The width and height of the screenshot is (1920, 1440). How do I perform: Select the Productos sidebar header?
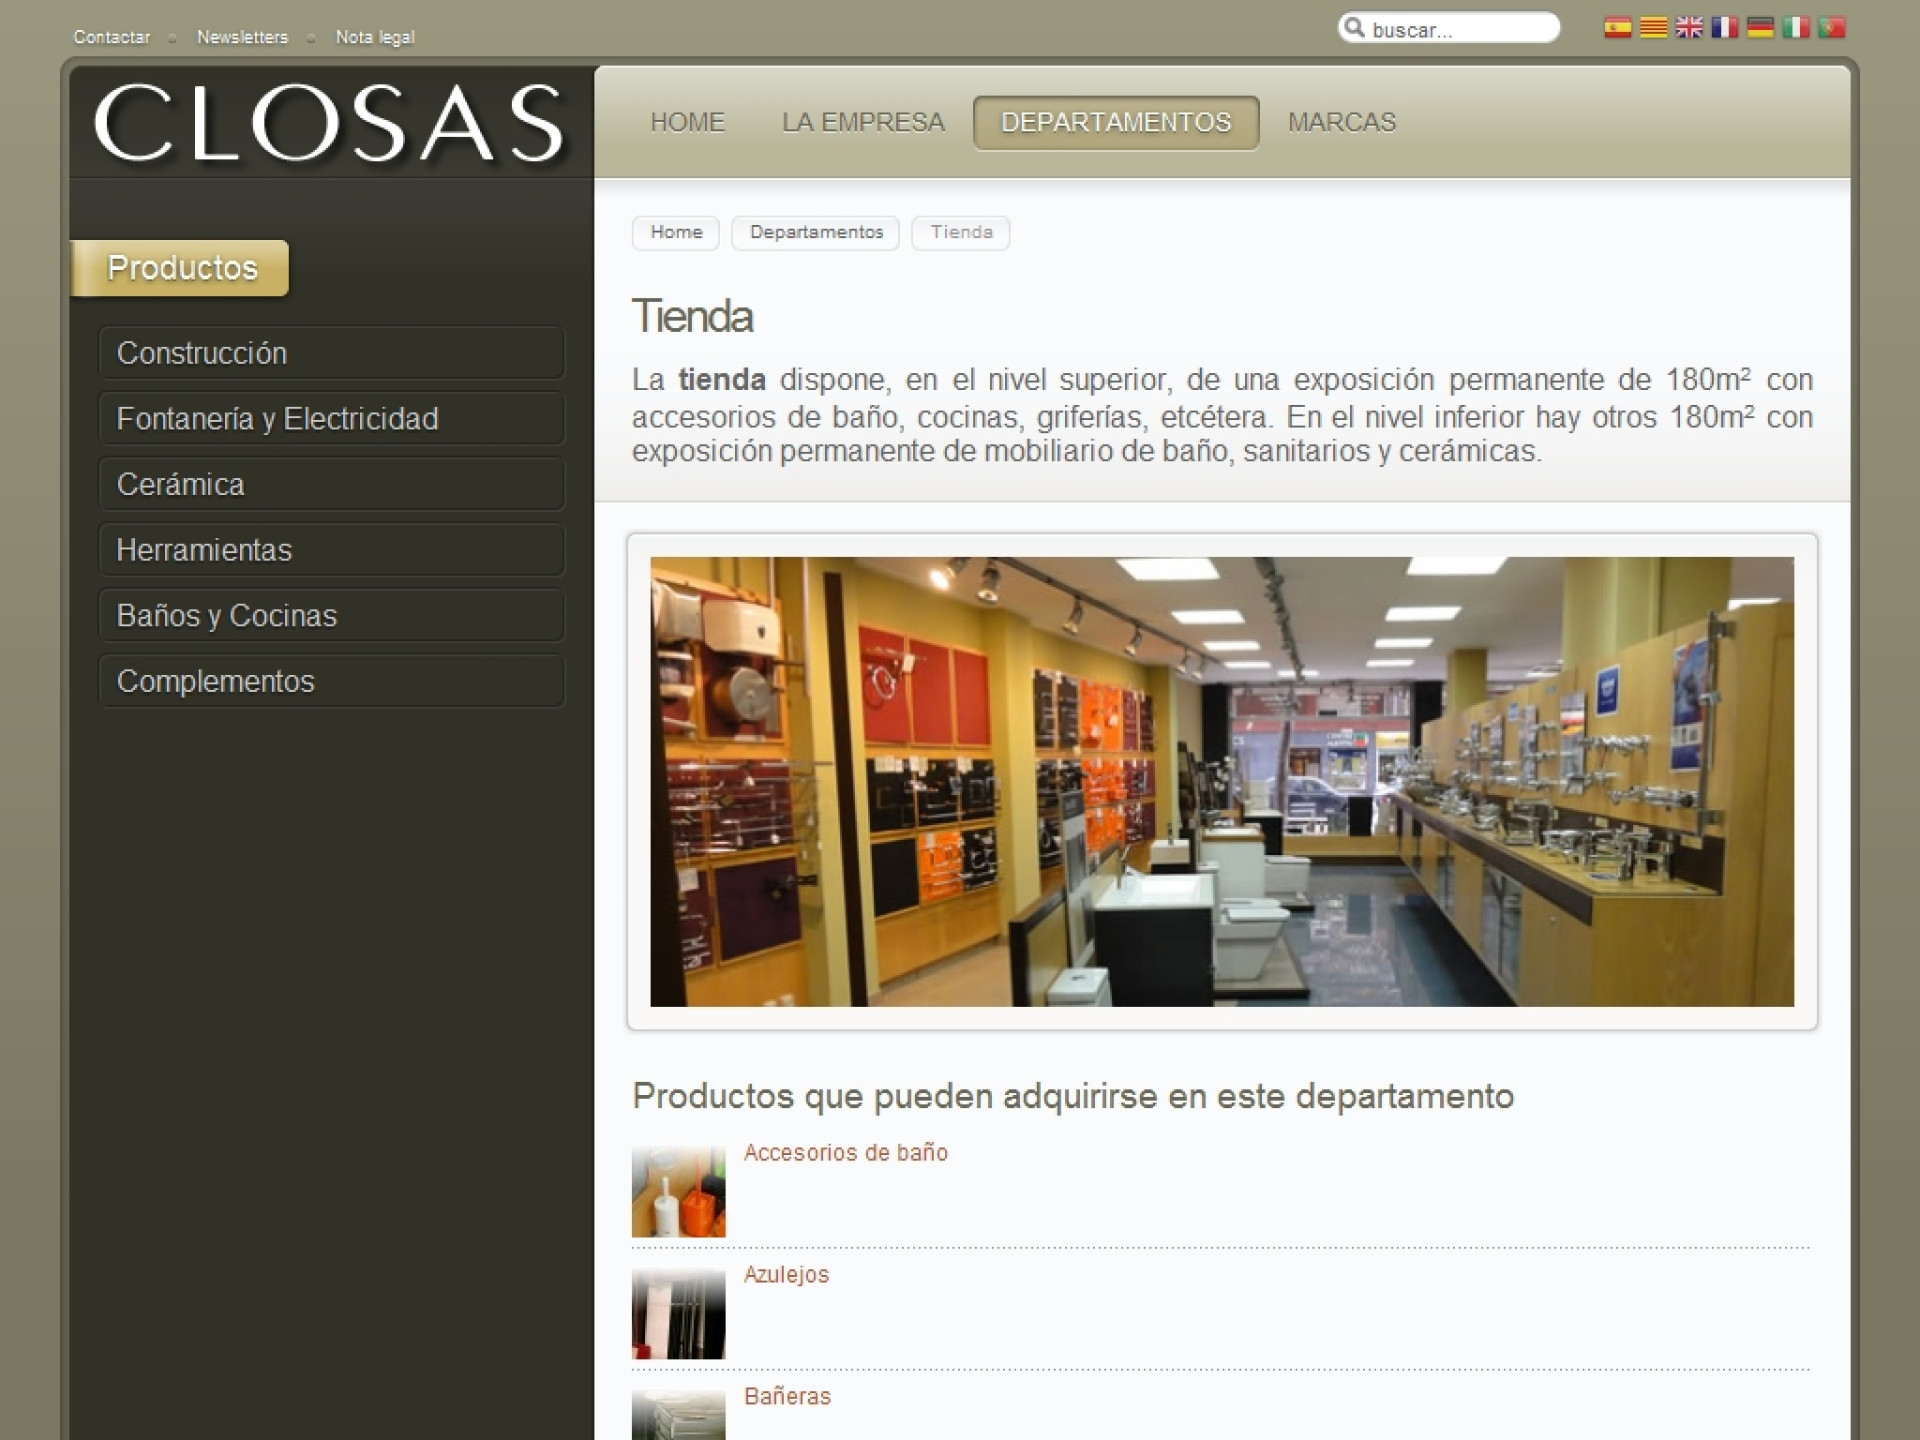[x=182, y=267]
